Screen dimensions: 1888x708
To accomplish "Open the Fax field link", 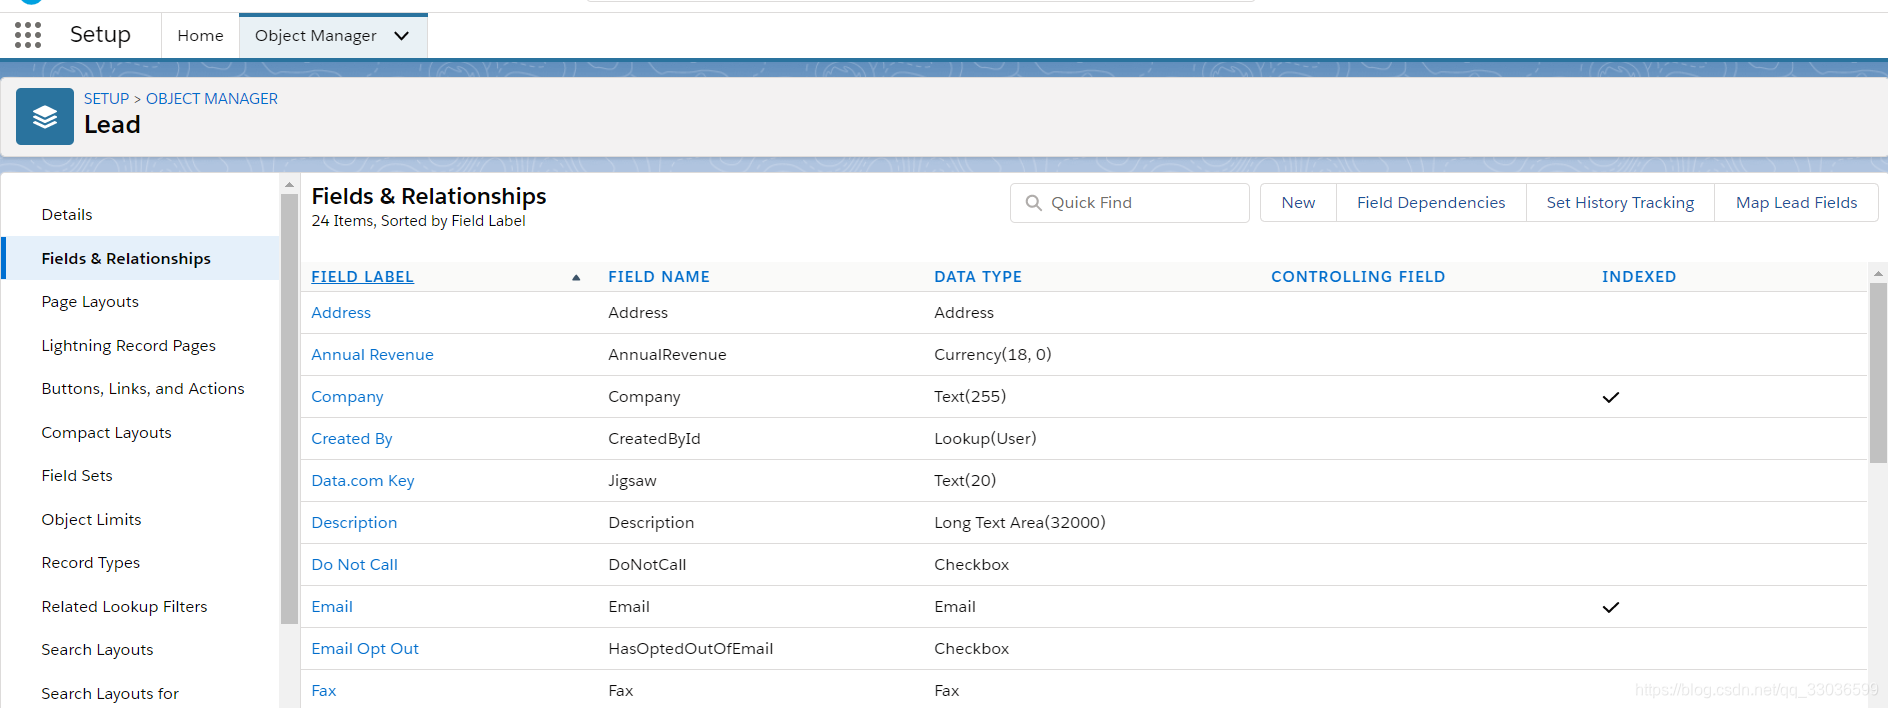I will coord(324,691).
